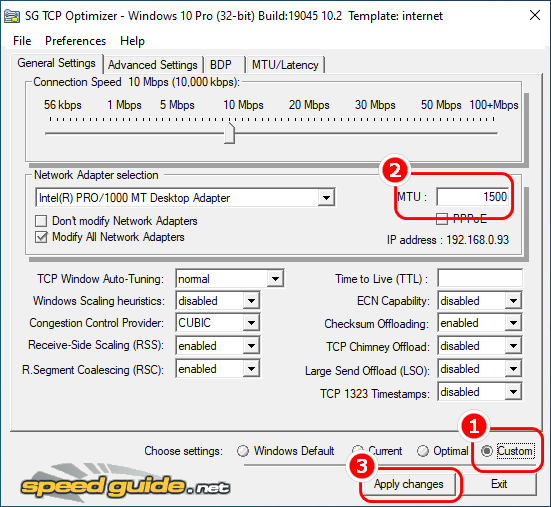Open the Preferences menu
This screenshot has width=551, height=507.
click(x=75, y=41)
